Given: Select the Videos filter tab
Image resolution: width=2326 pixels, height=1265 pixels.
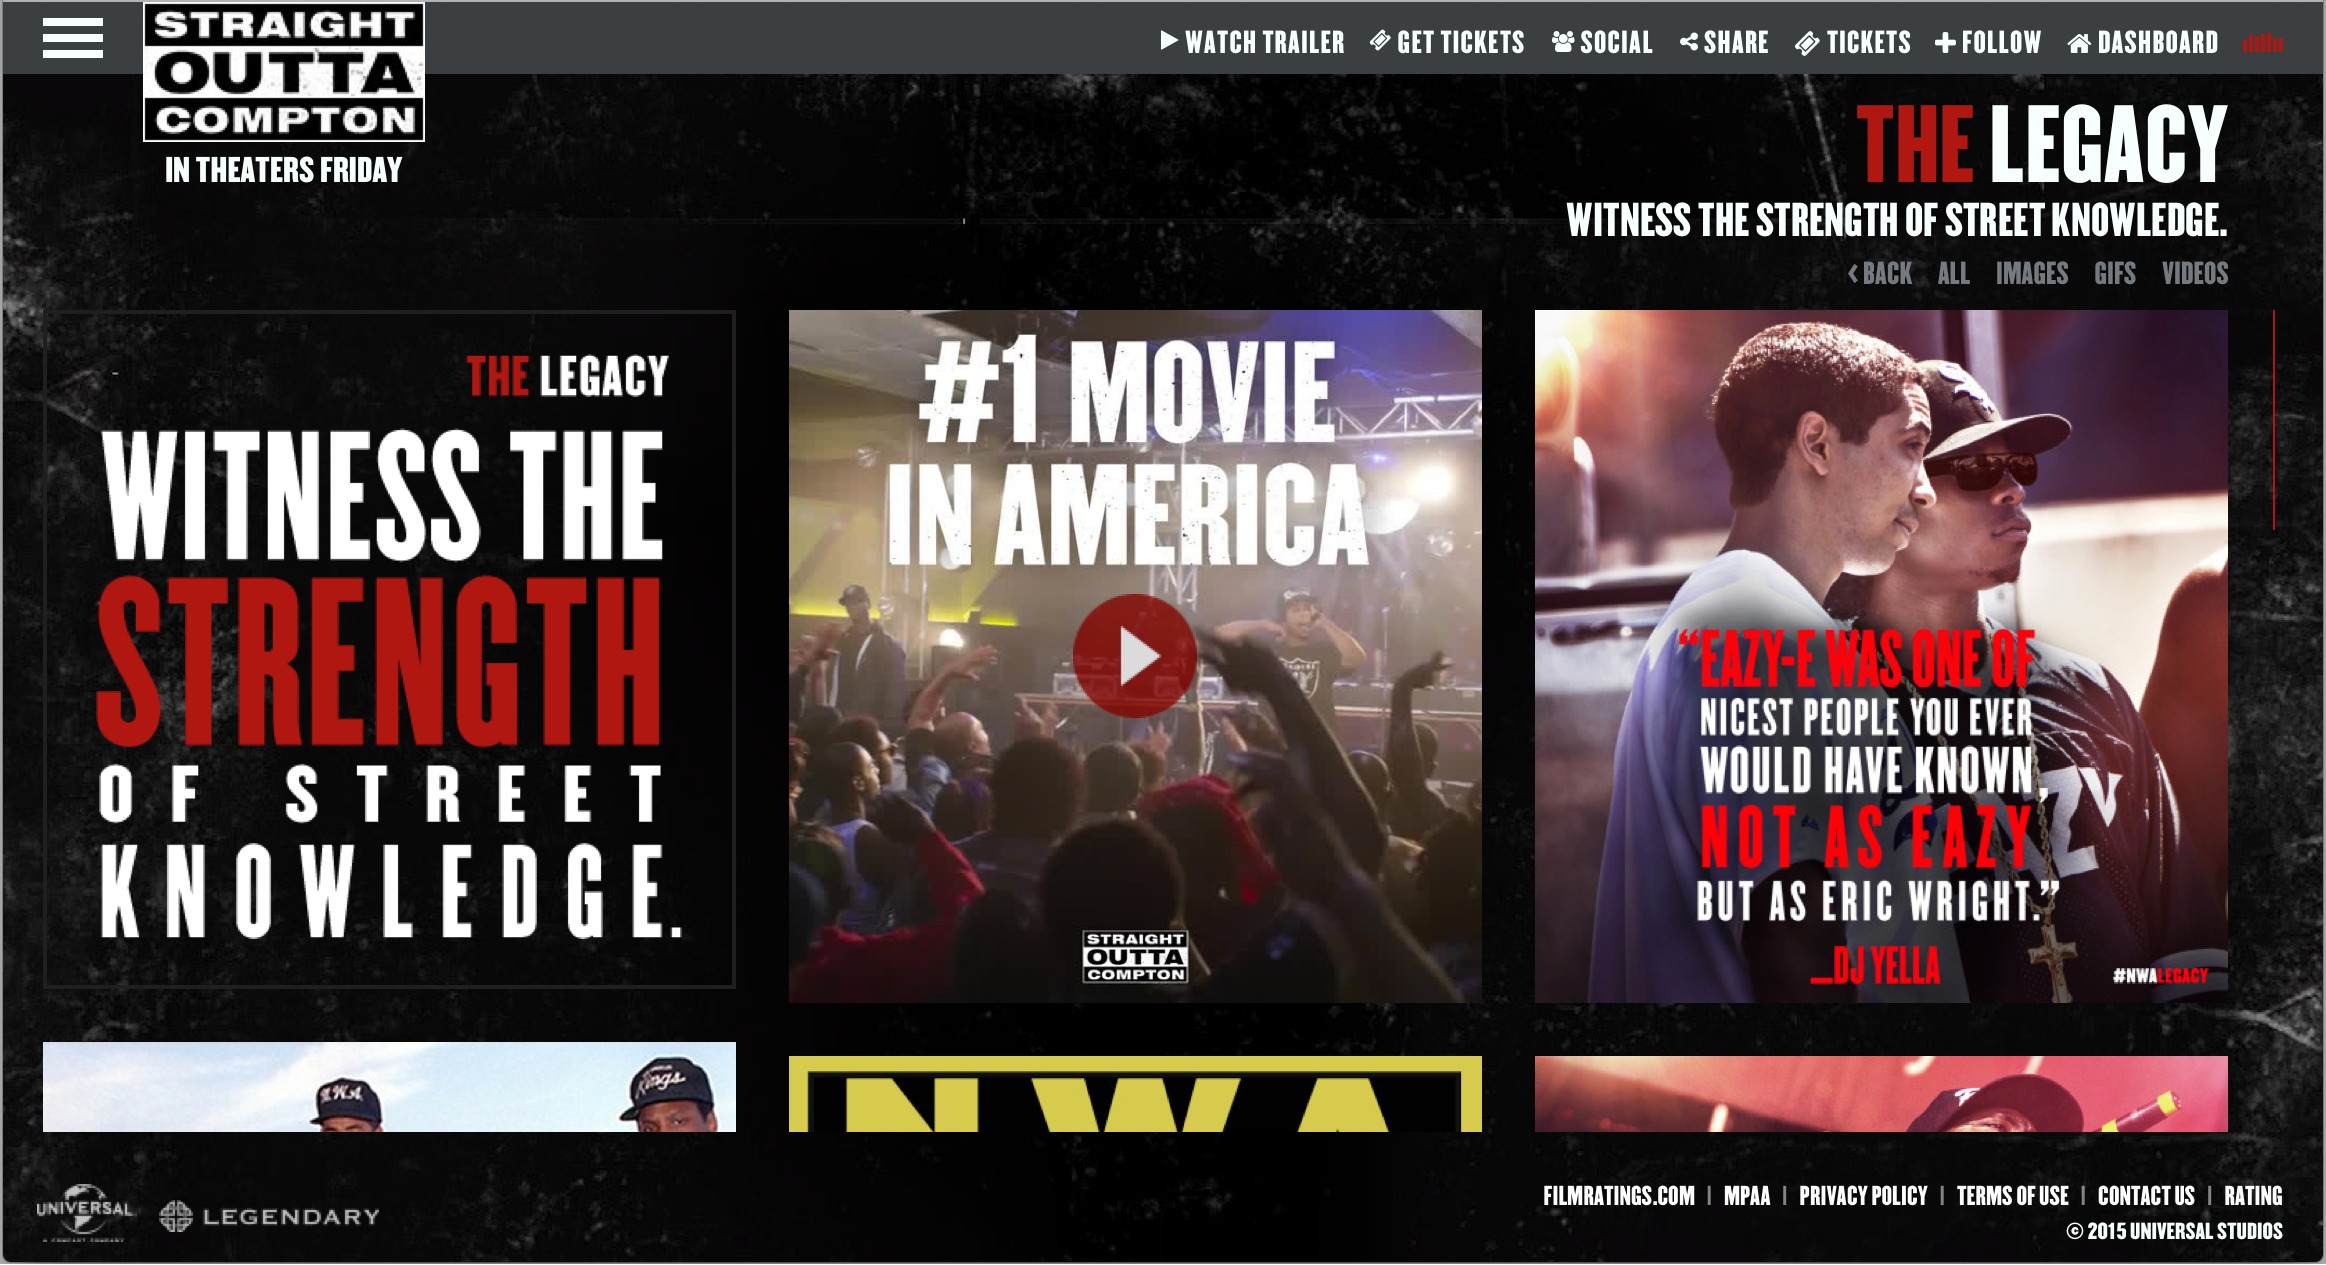Looking at the screenshot, I should pyautogui.click(x=2195, y=273).
